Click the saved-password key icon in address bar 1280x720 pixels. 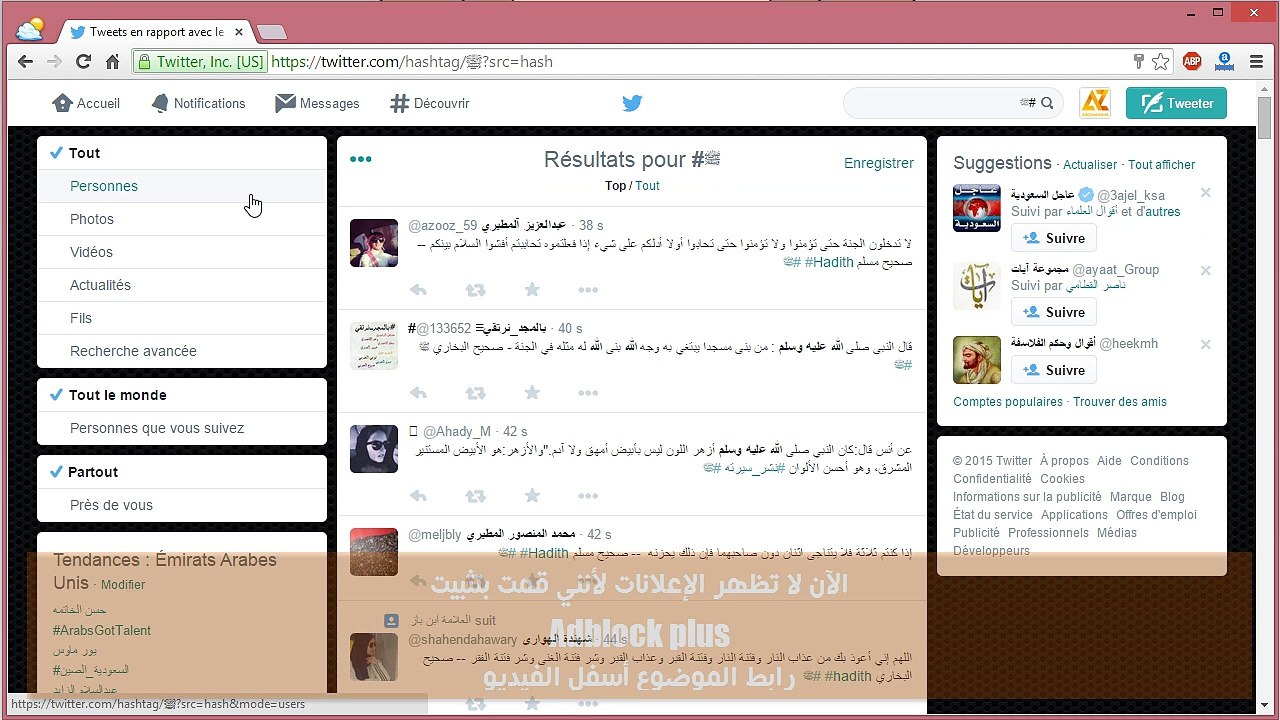point(1138,62)
